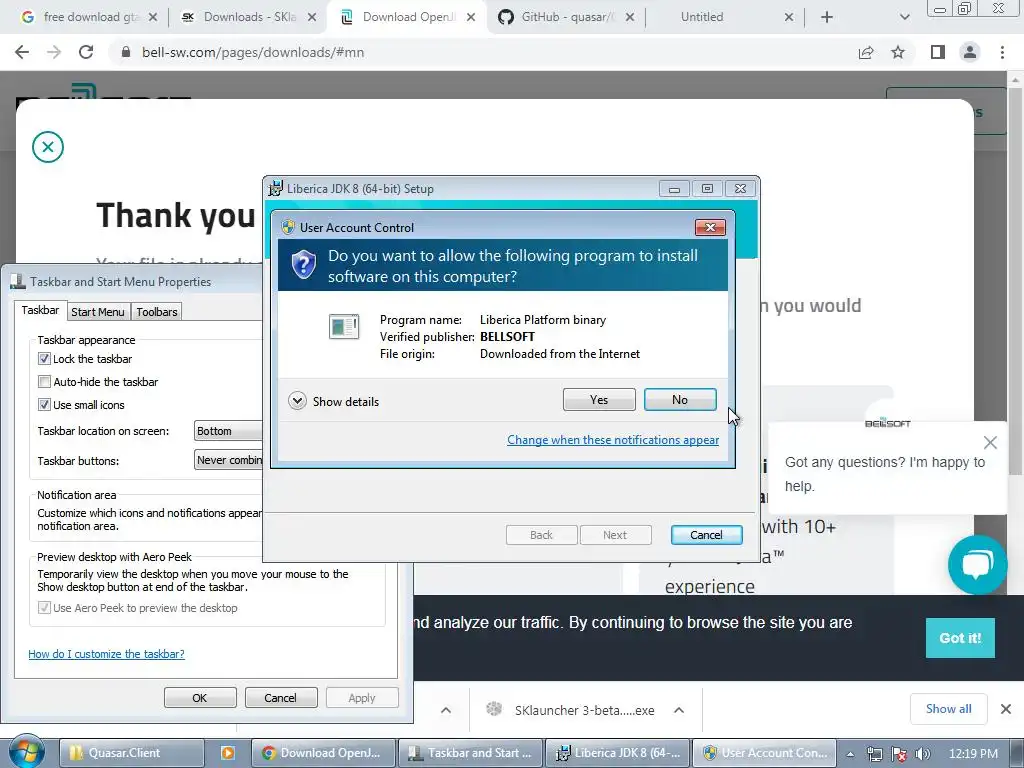Click the Chrome forward arrow
Viewport: 1024px width, 768px height.
point(54,52)
